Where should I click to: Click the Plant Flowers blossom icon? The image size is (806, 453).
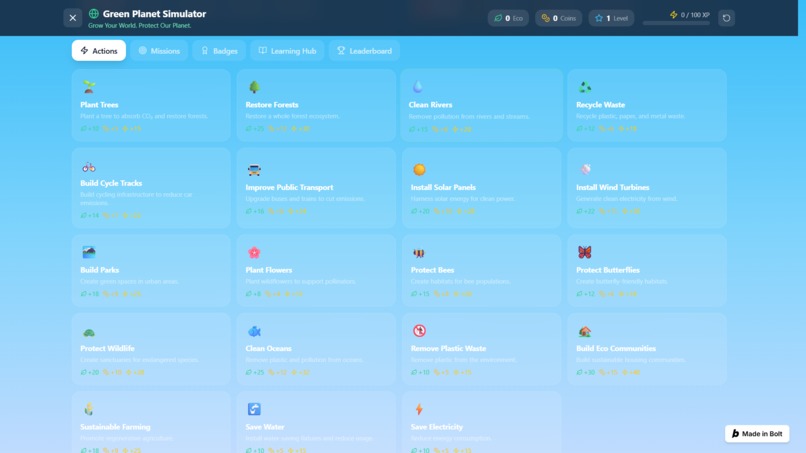pos(254,252)
